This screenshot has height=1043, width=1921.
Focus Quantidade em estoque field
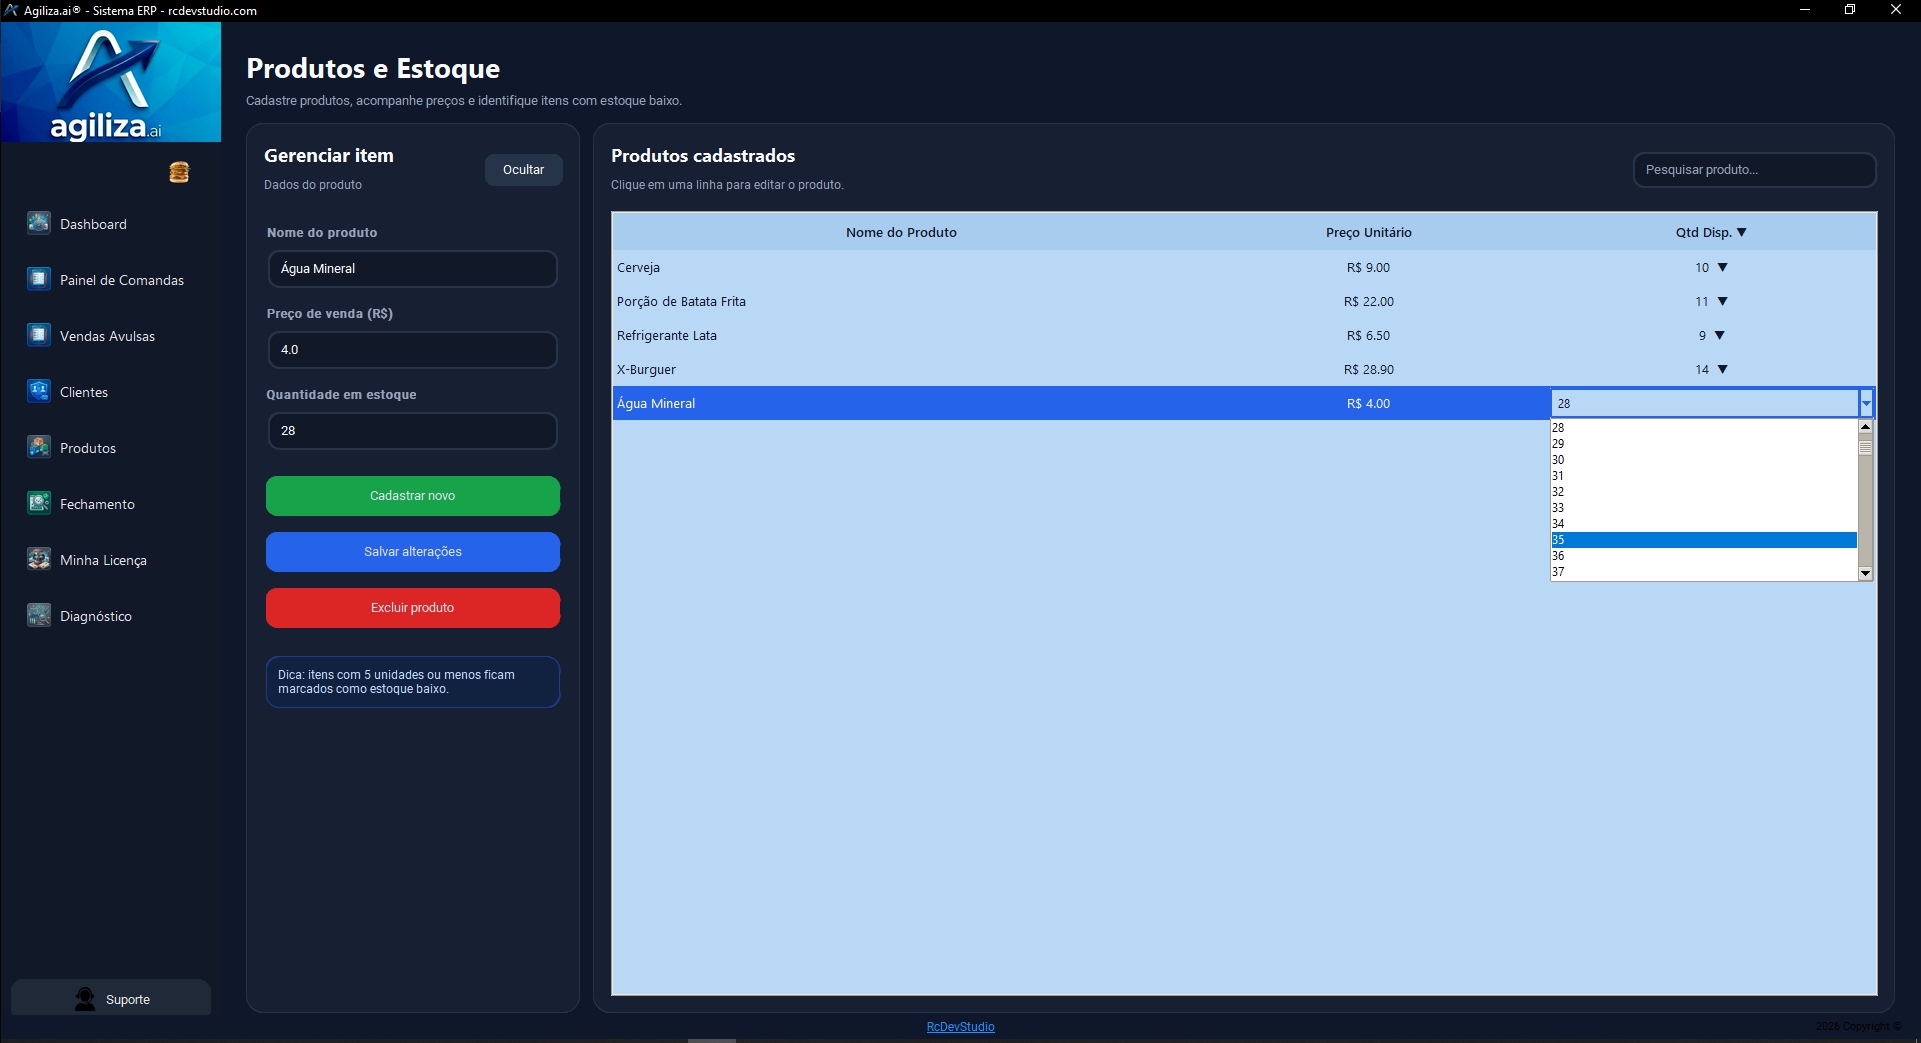tap(413, 431)
